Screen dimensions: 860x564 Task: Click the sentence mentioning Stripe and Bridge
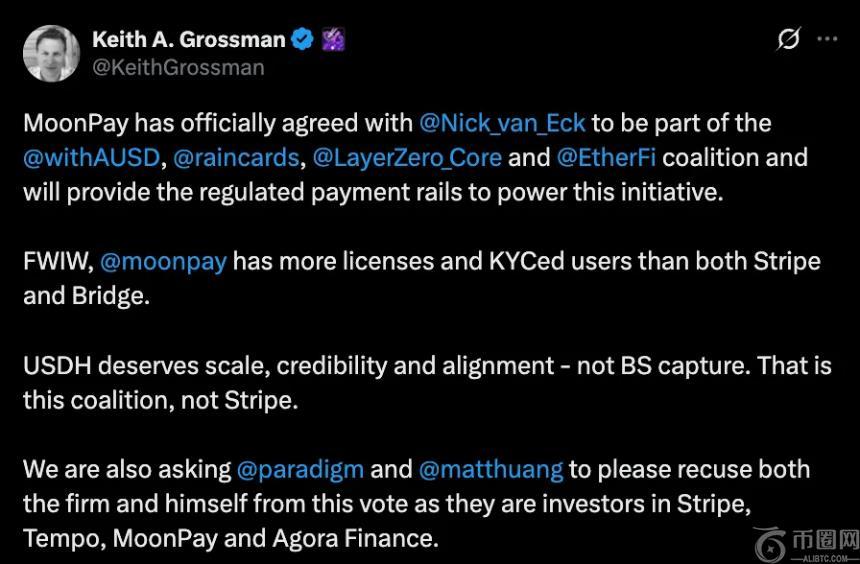coord(421,279)
